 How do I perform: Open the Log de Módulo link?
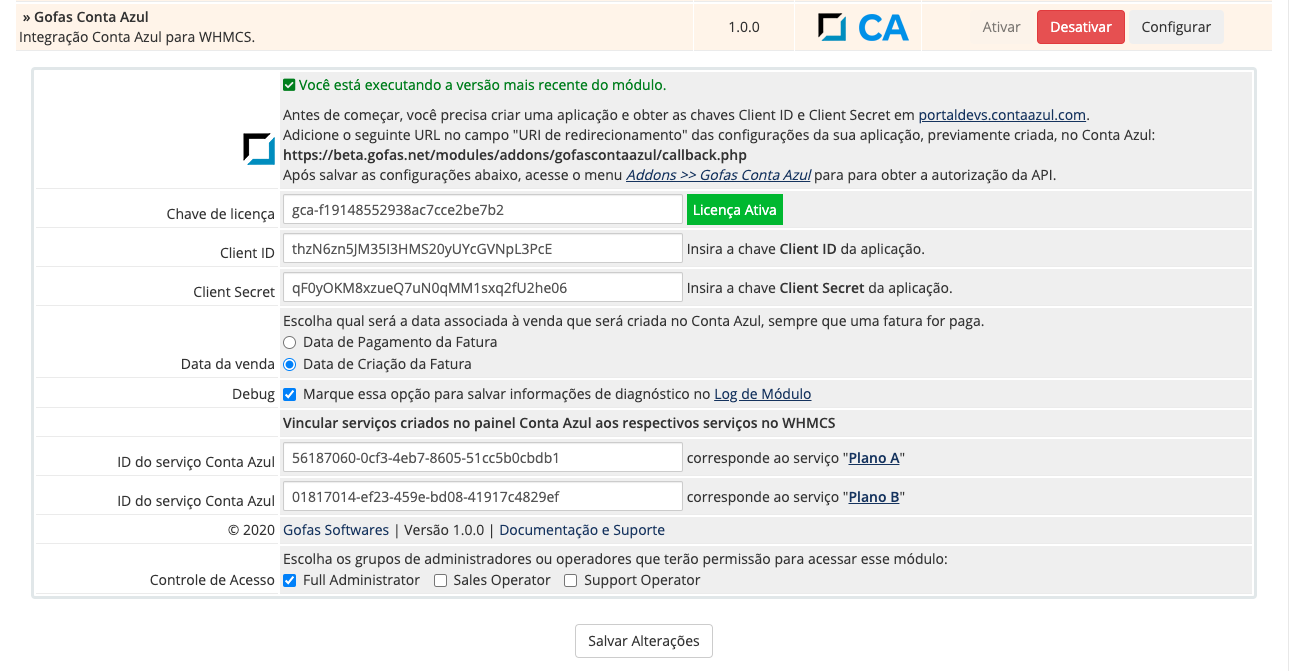pyautogui.click(x=762, y=394)
